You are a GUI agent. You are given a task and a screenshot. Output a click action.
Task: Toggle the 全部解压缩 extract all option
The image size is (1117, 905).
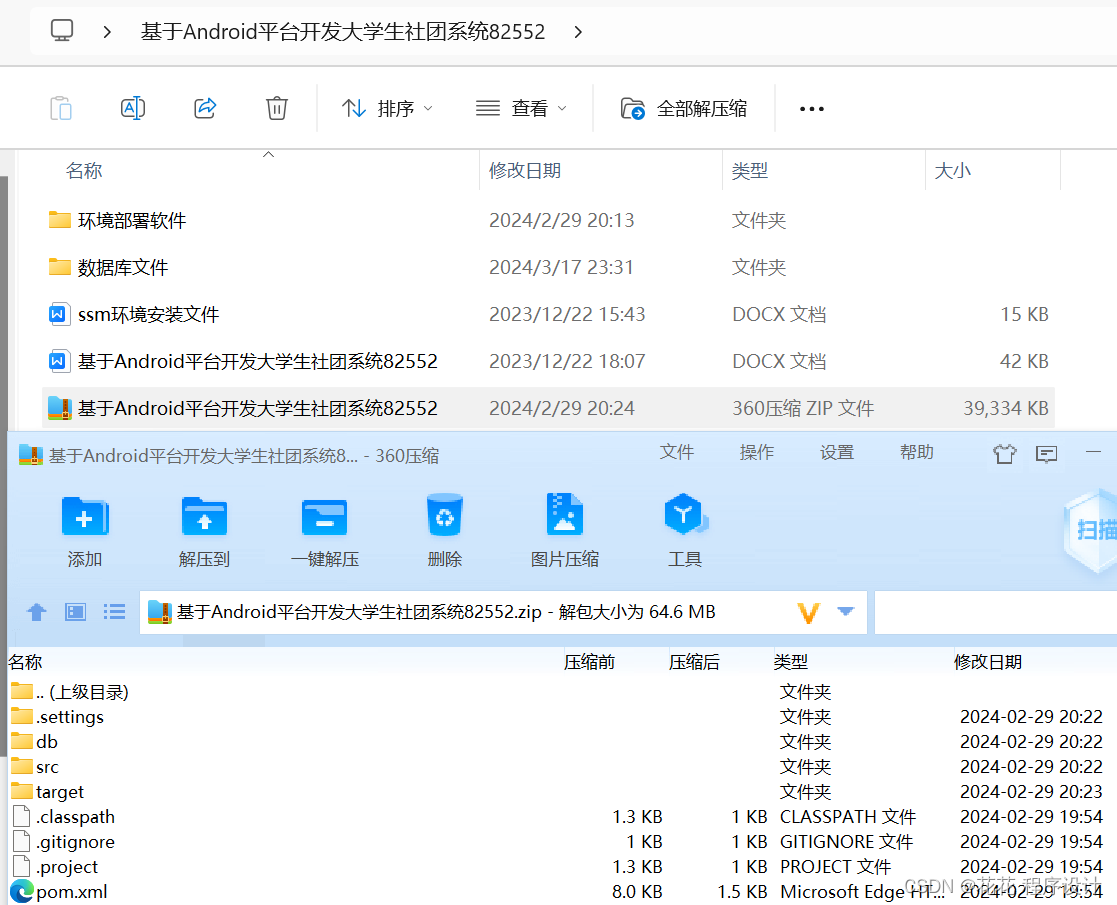(683, 108)
